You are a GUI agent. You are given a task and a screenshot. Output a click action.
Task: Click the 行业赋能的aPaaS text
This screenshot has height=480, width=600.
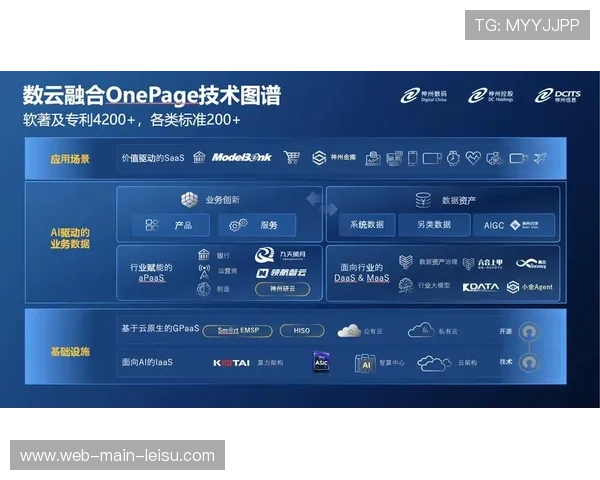tap(152, 273)
